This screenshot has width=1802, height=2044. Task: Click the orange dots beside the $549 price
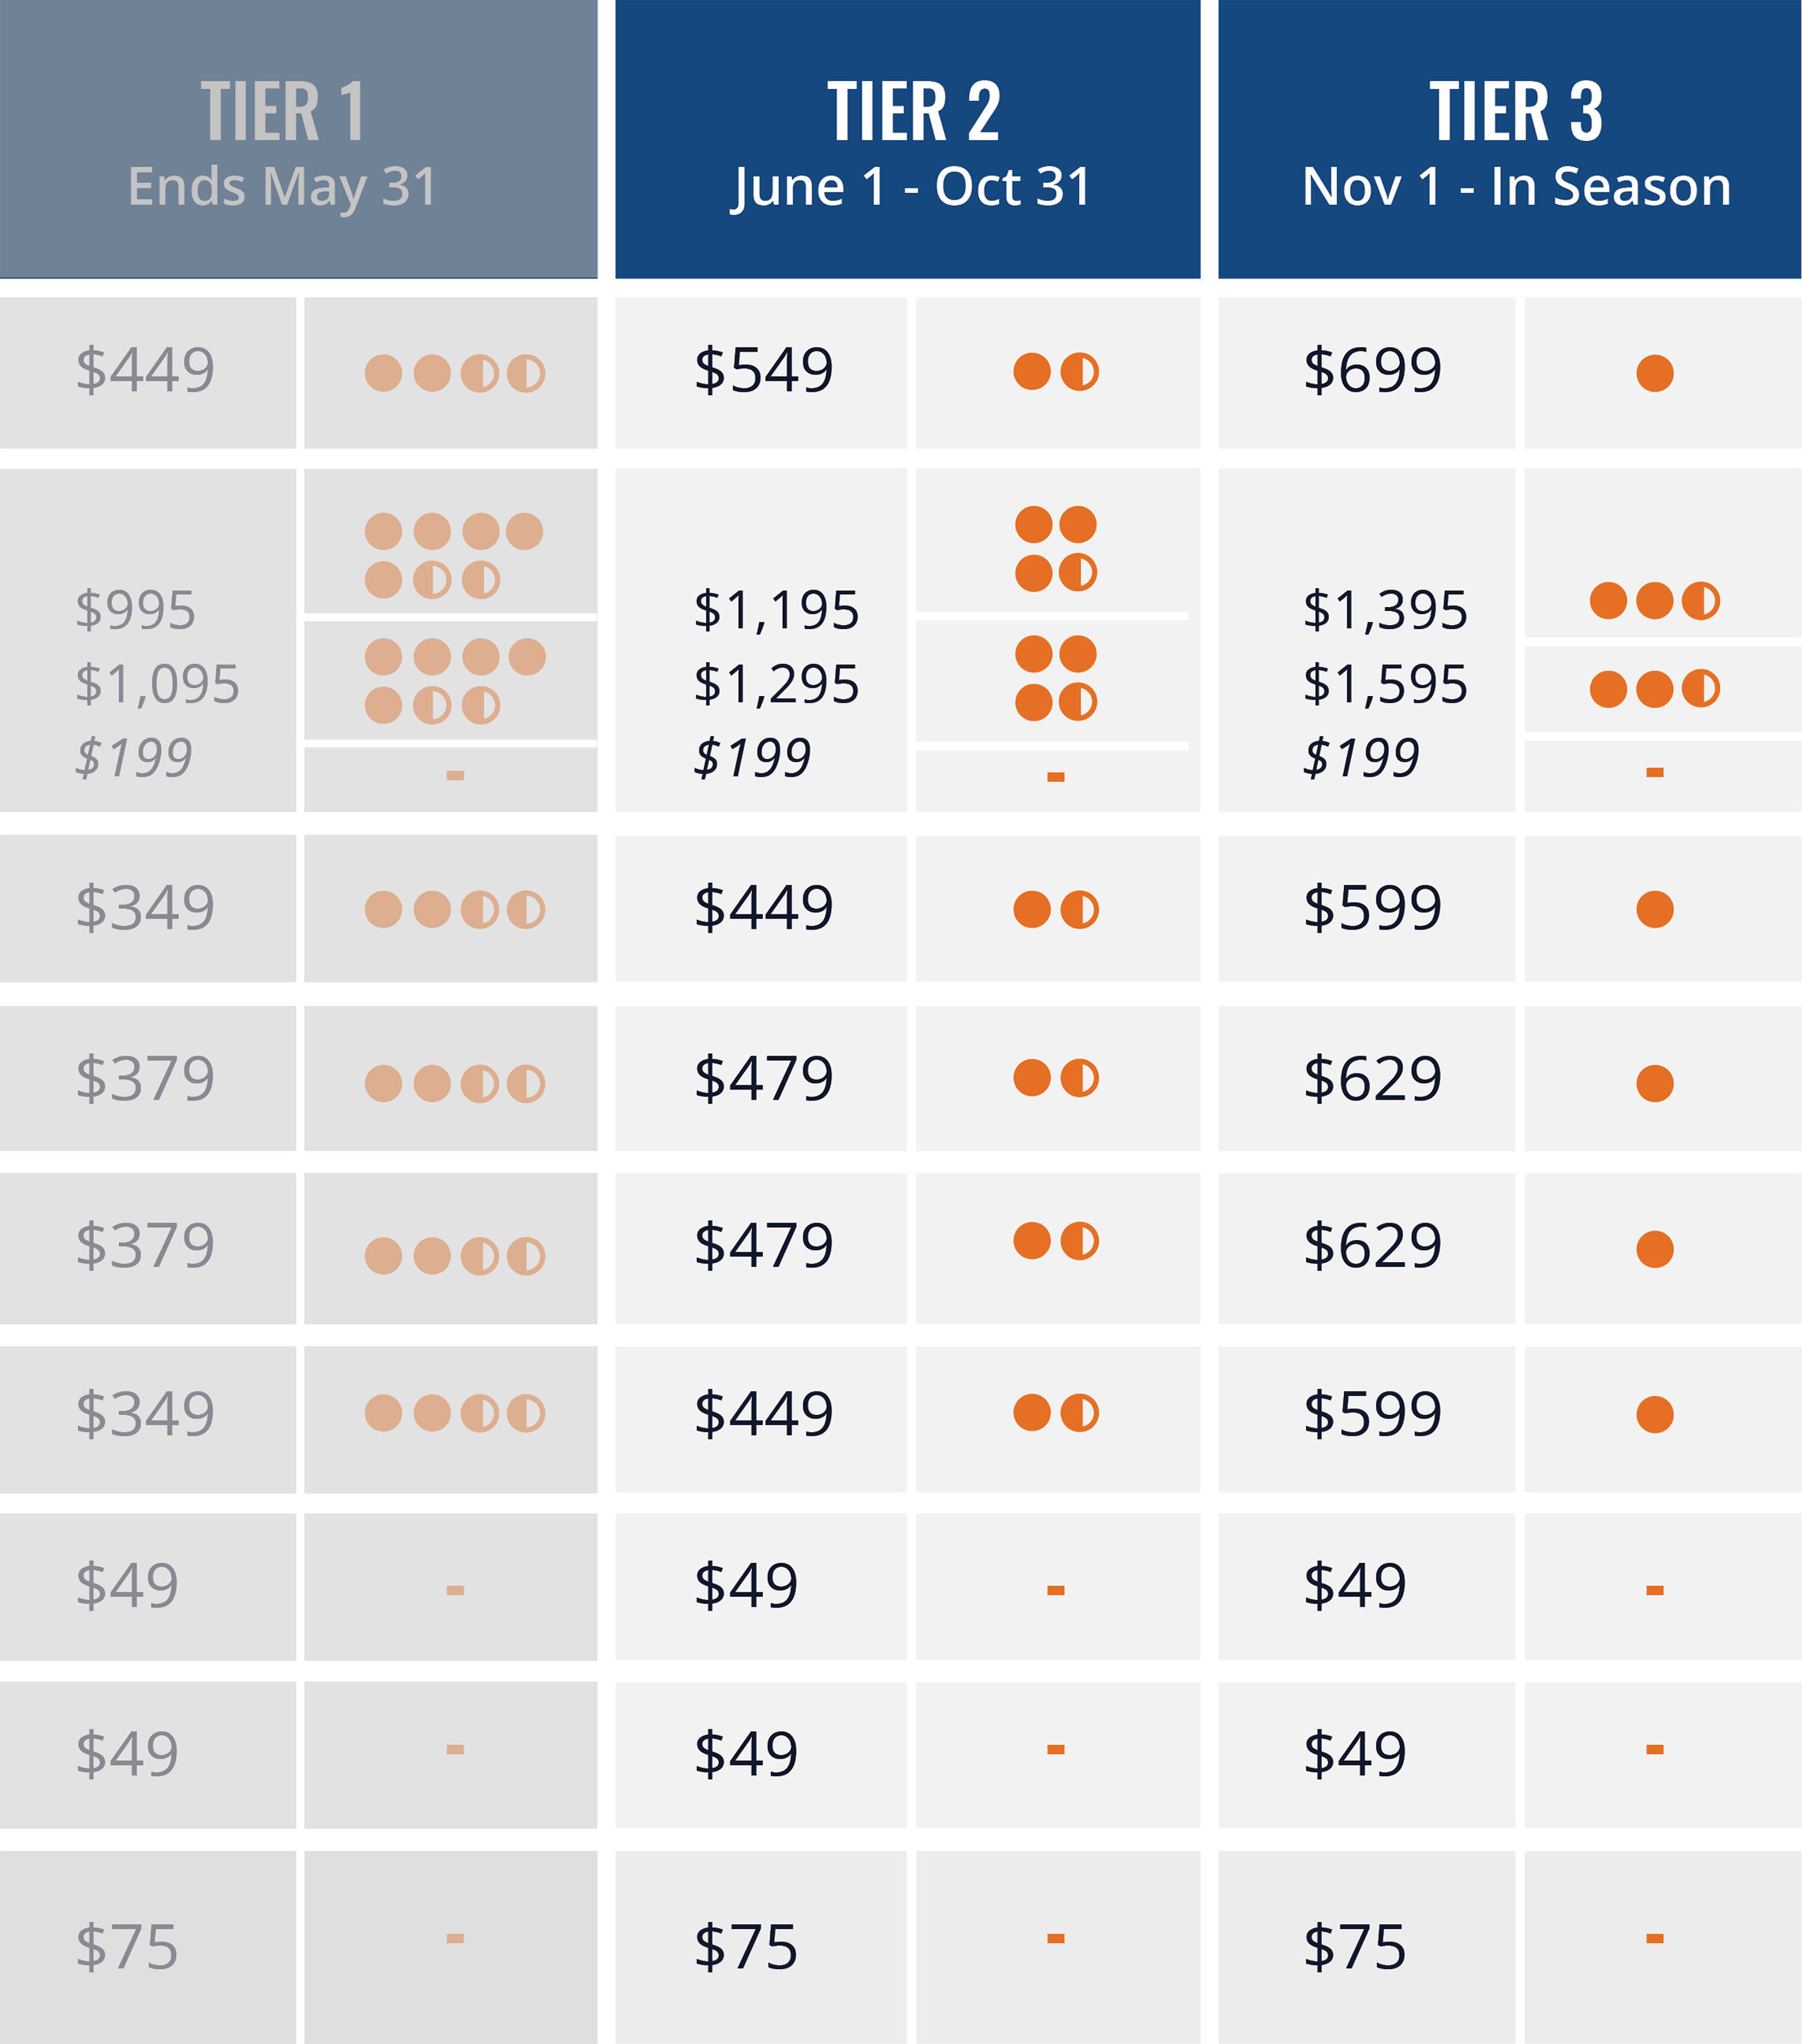coord(1055,371)
